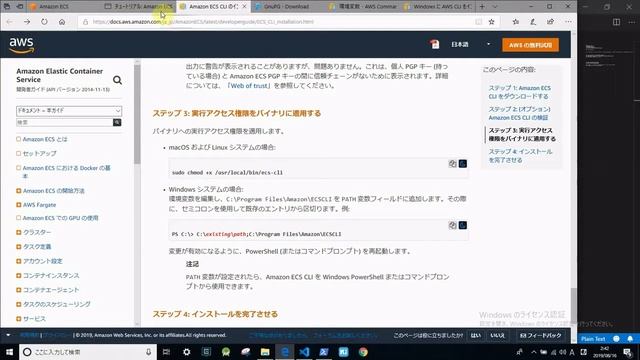Screen dimensions: 640x360
Task: Close the Amazon ECS CLI tab
Action: (x=244, y=7)
